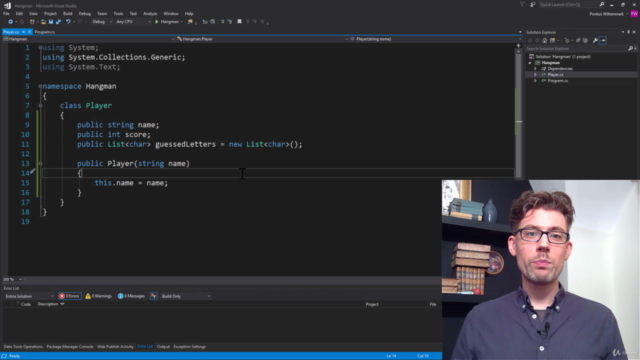
Task: Click the Navigate Backward toolbar icon
Action: (11, 22)
